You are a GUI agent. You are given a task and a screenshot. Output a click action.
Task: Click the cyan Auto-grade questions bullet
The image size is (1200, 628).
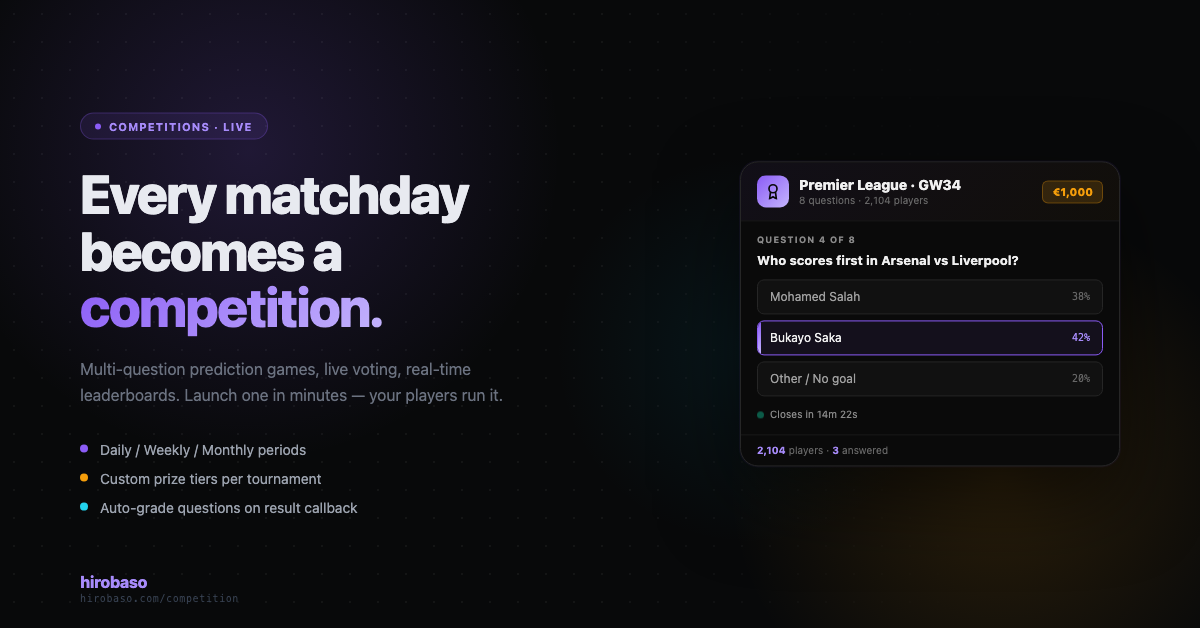click(84, 508)
